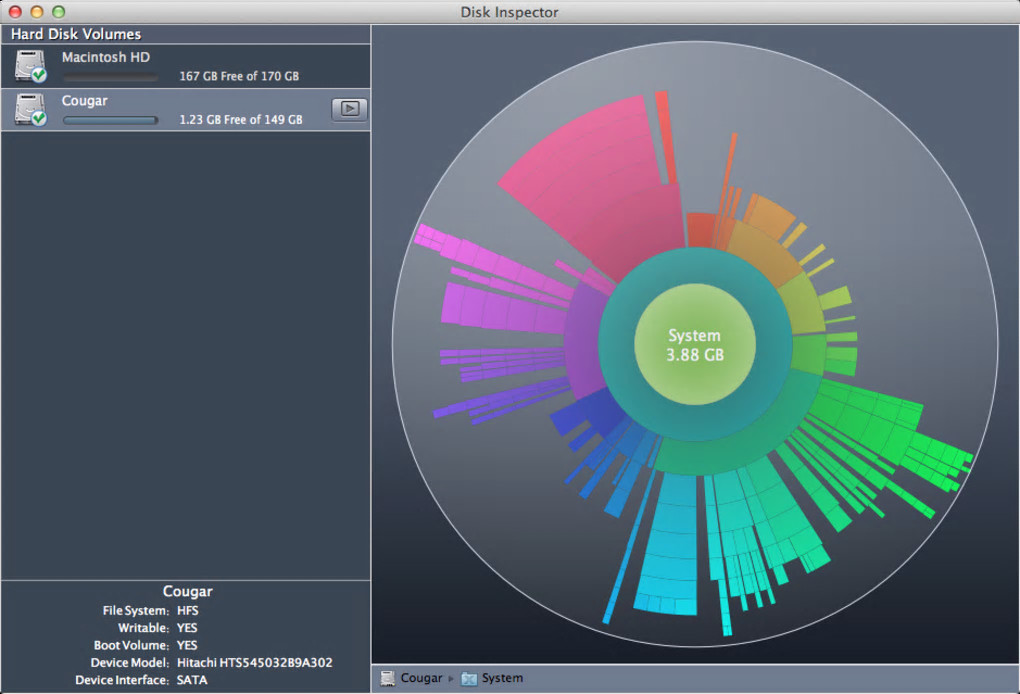The width and height of the screenshot is (1020, 694).
Task: Select the large pink chart segment
Action: 590,180
